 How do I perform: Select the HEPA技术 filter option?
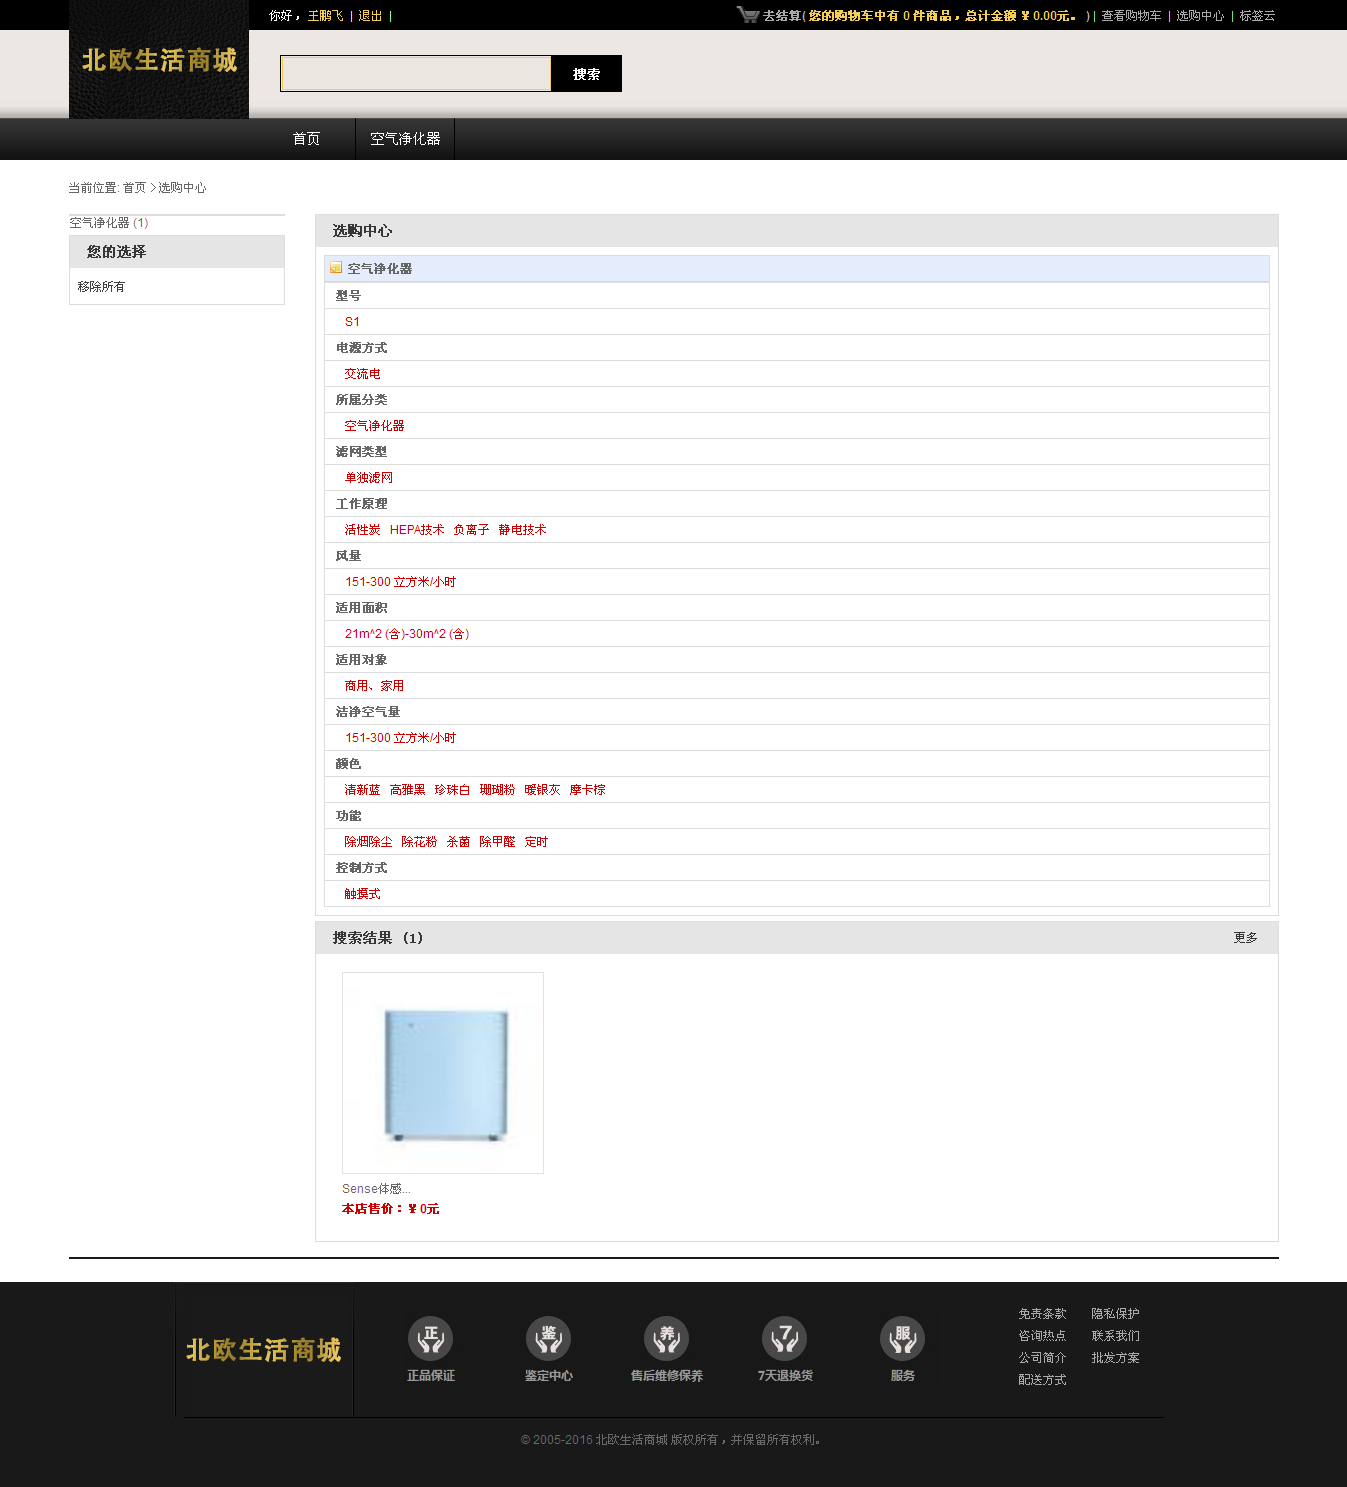(417, 529)
